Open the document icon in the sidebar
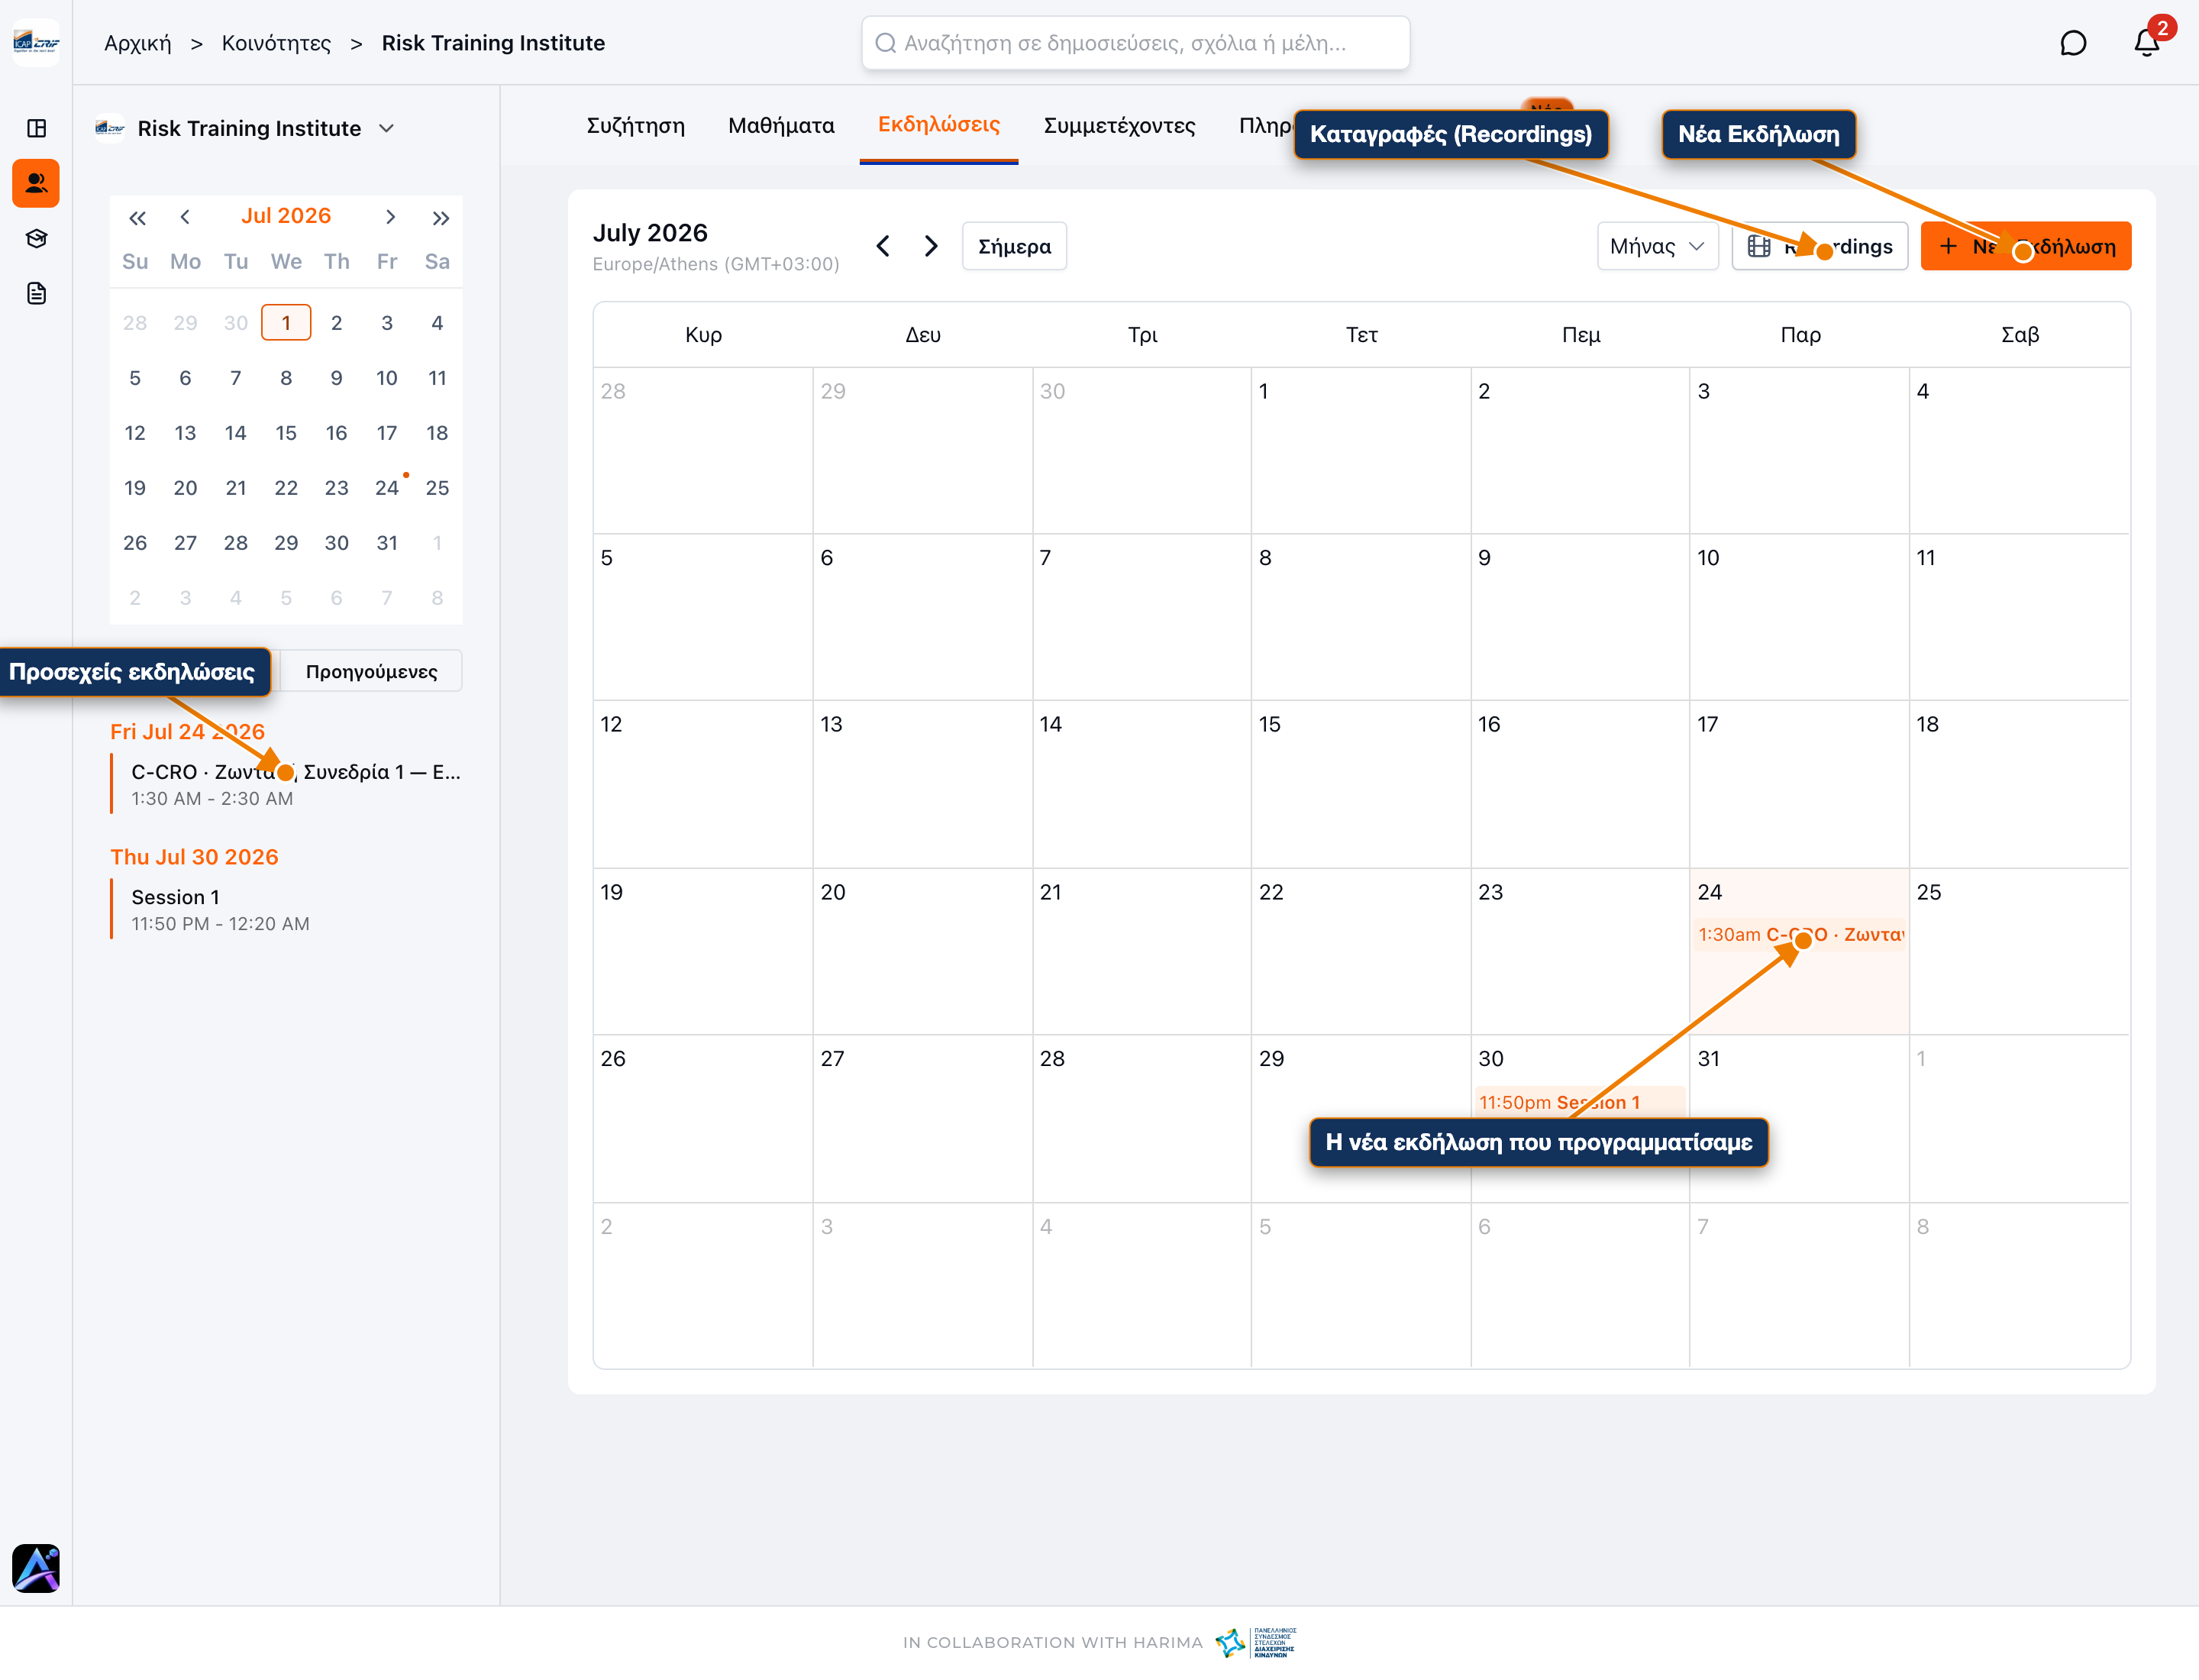 (36, 293)
